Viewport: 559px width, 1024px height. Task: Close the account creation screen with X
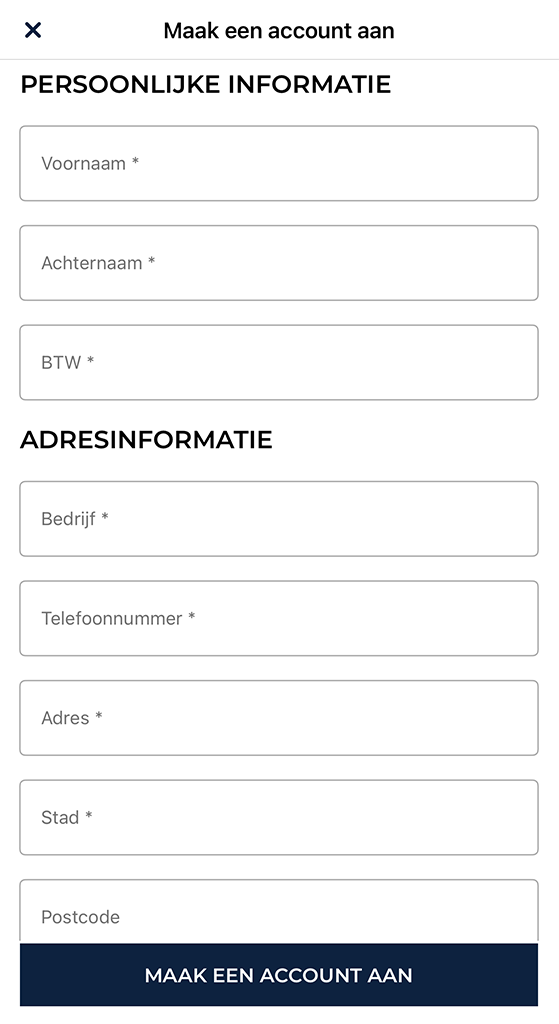pos(33,30)
